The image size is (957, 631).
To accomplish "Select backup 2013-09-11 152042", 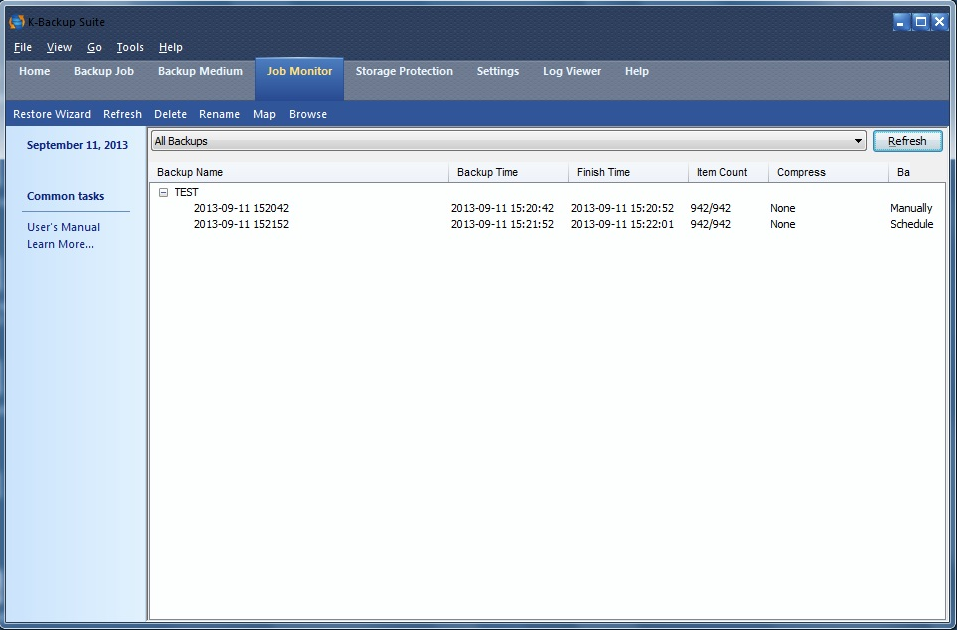I will 241,208.
